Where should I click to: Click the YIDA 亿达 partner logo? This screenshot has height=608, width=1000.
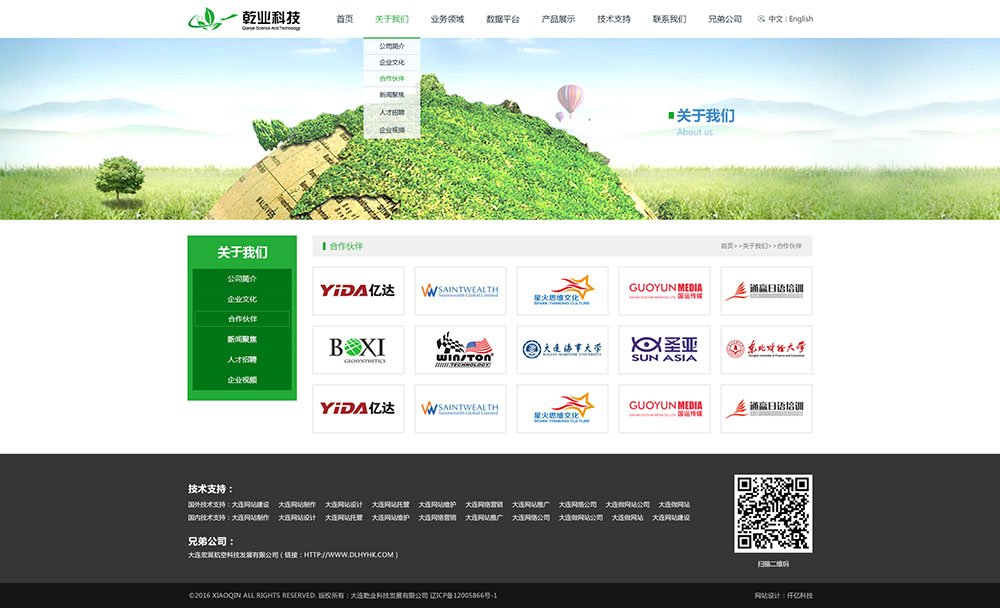click(x=358, y=290)
